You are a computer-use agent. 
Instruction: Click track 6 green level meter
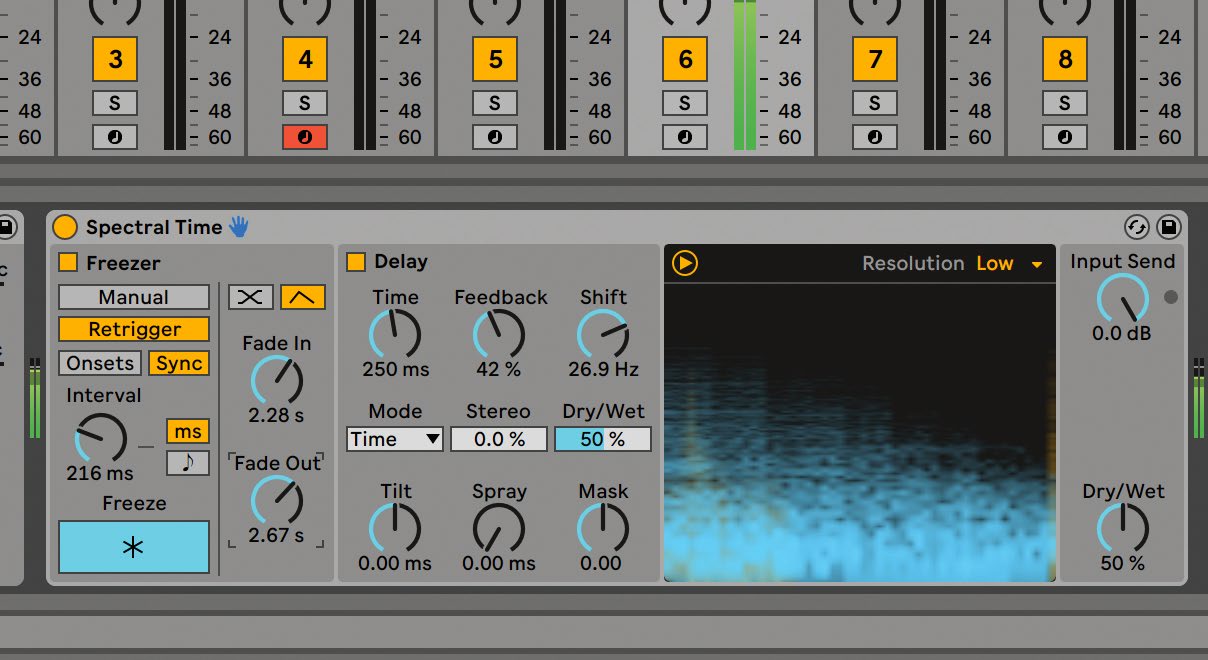click(745, 75)
